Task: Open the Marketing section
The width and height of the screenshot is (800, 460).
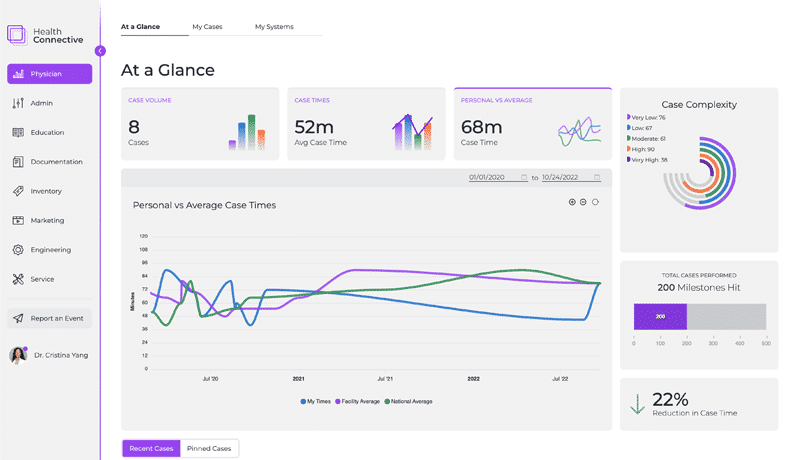Action: click(x=46, y=220)
